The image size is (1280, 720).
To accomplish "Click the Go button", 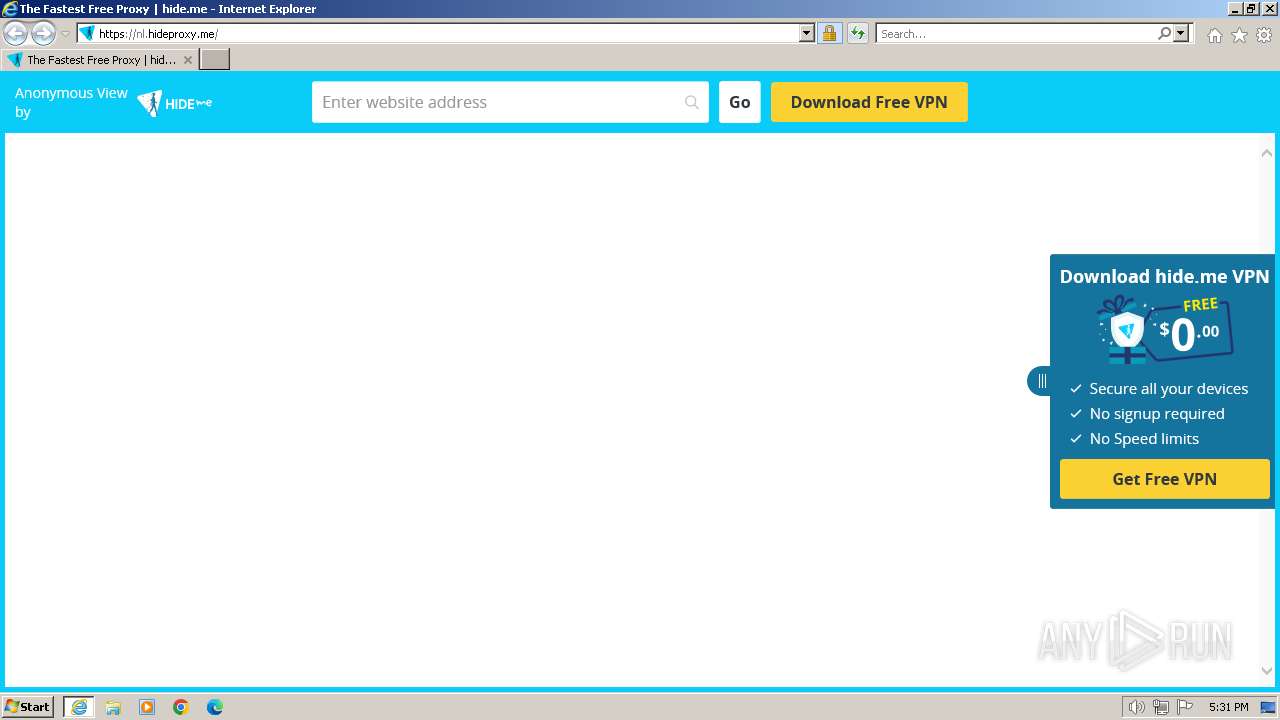I will 740,102.
